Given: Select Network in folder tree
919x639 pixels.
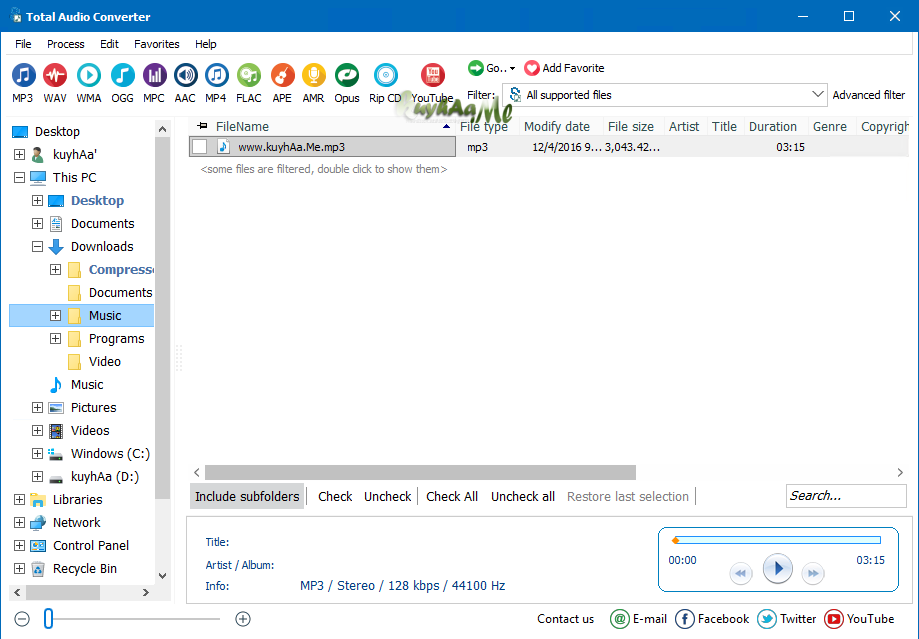Looking at the screenshot, I should click(76, 523).
